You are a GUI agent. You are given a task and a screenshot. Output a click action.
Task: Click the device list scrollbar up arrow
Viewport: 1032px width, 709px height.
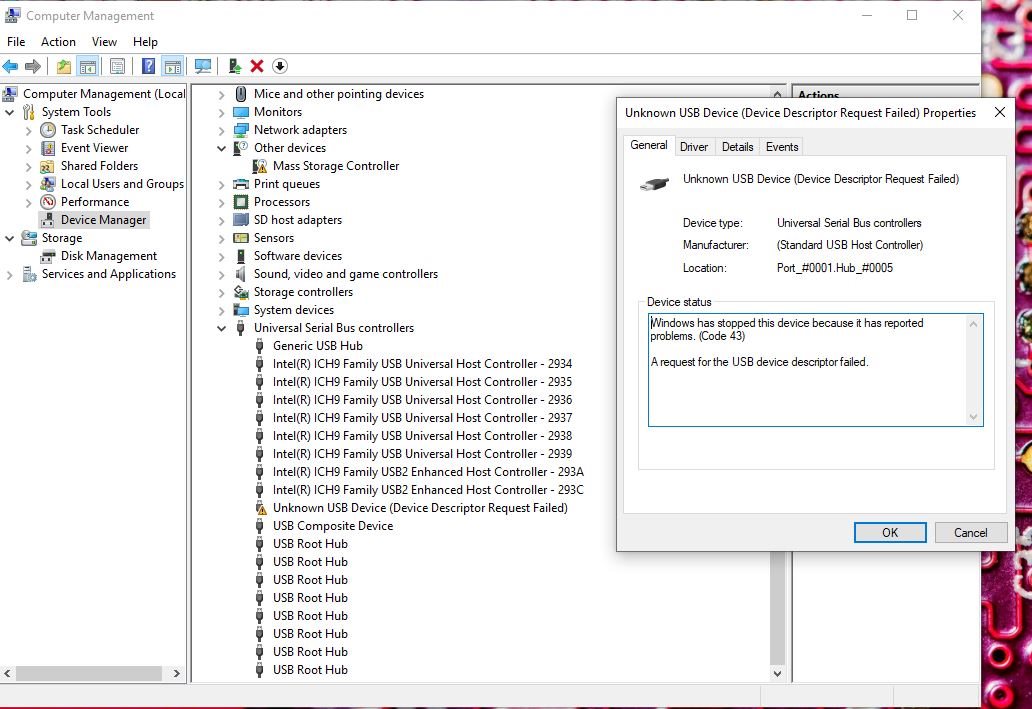(777, 93)
